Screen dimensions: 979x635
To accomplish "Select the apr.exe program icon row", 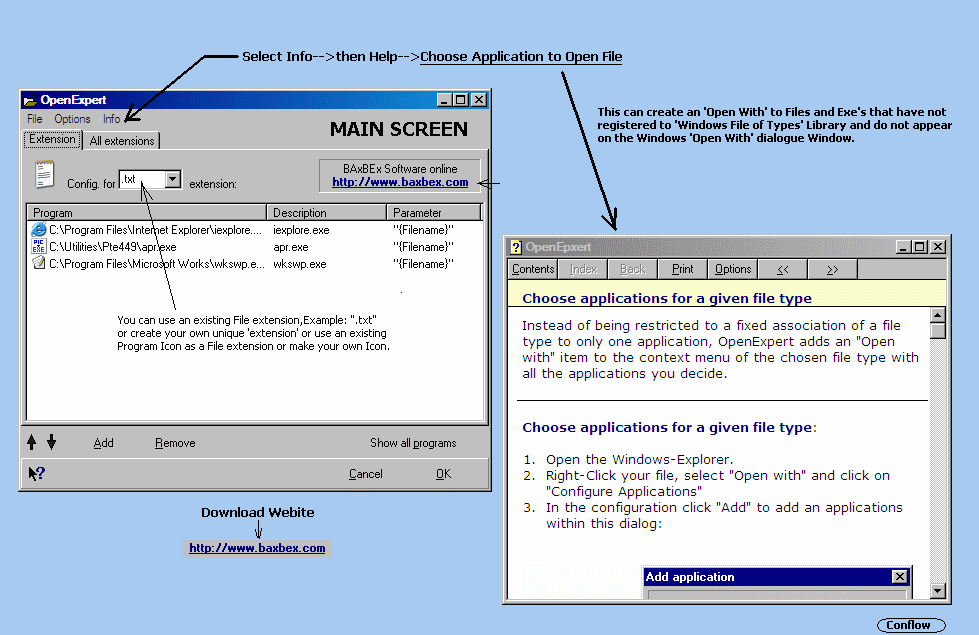I will point(39,247).
